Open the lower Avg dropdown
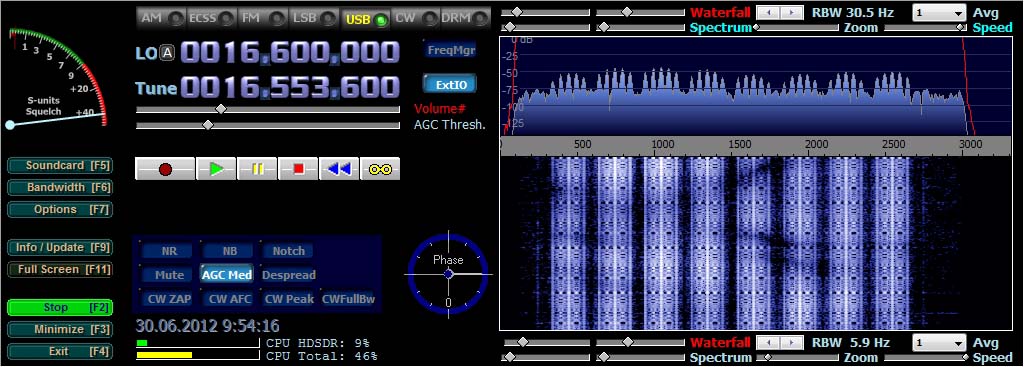Image resolution: width=1024 pixels, height=367 pixels. coord(939,343)
